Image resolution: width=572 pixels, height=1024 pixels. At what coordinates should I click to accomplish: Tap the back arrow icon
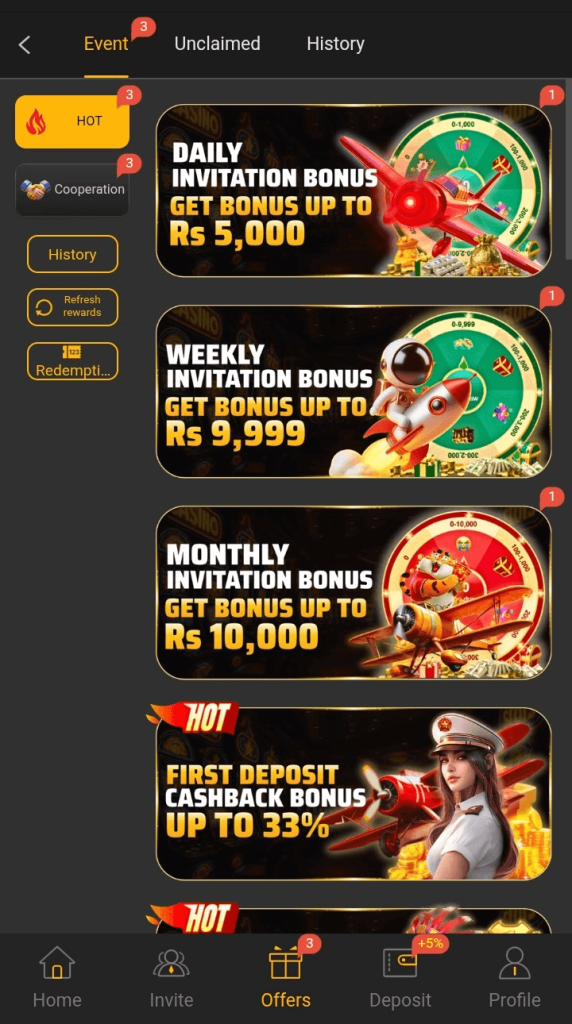coord(25,45)
